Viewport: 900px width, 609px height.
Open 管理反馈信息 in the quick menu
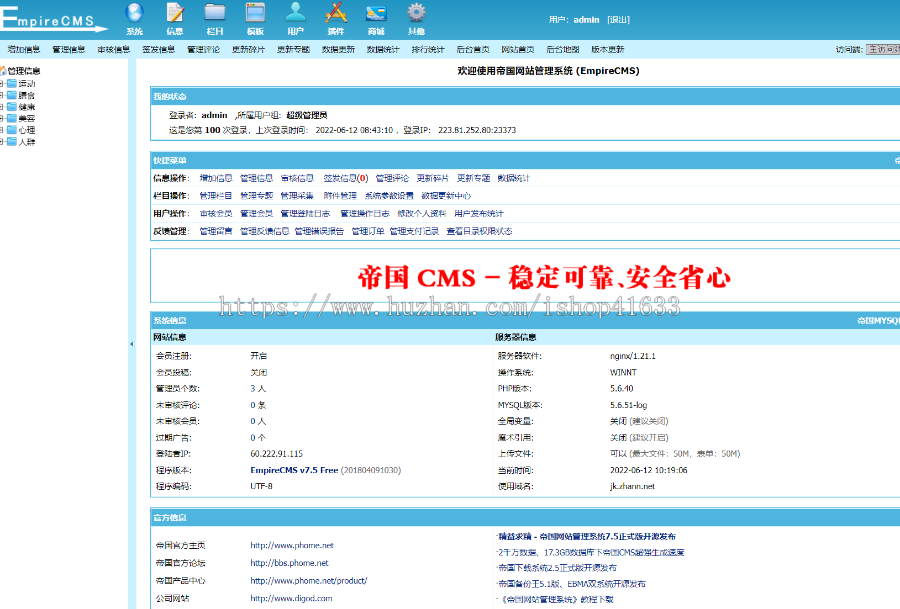[265, 231]
